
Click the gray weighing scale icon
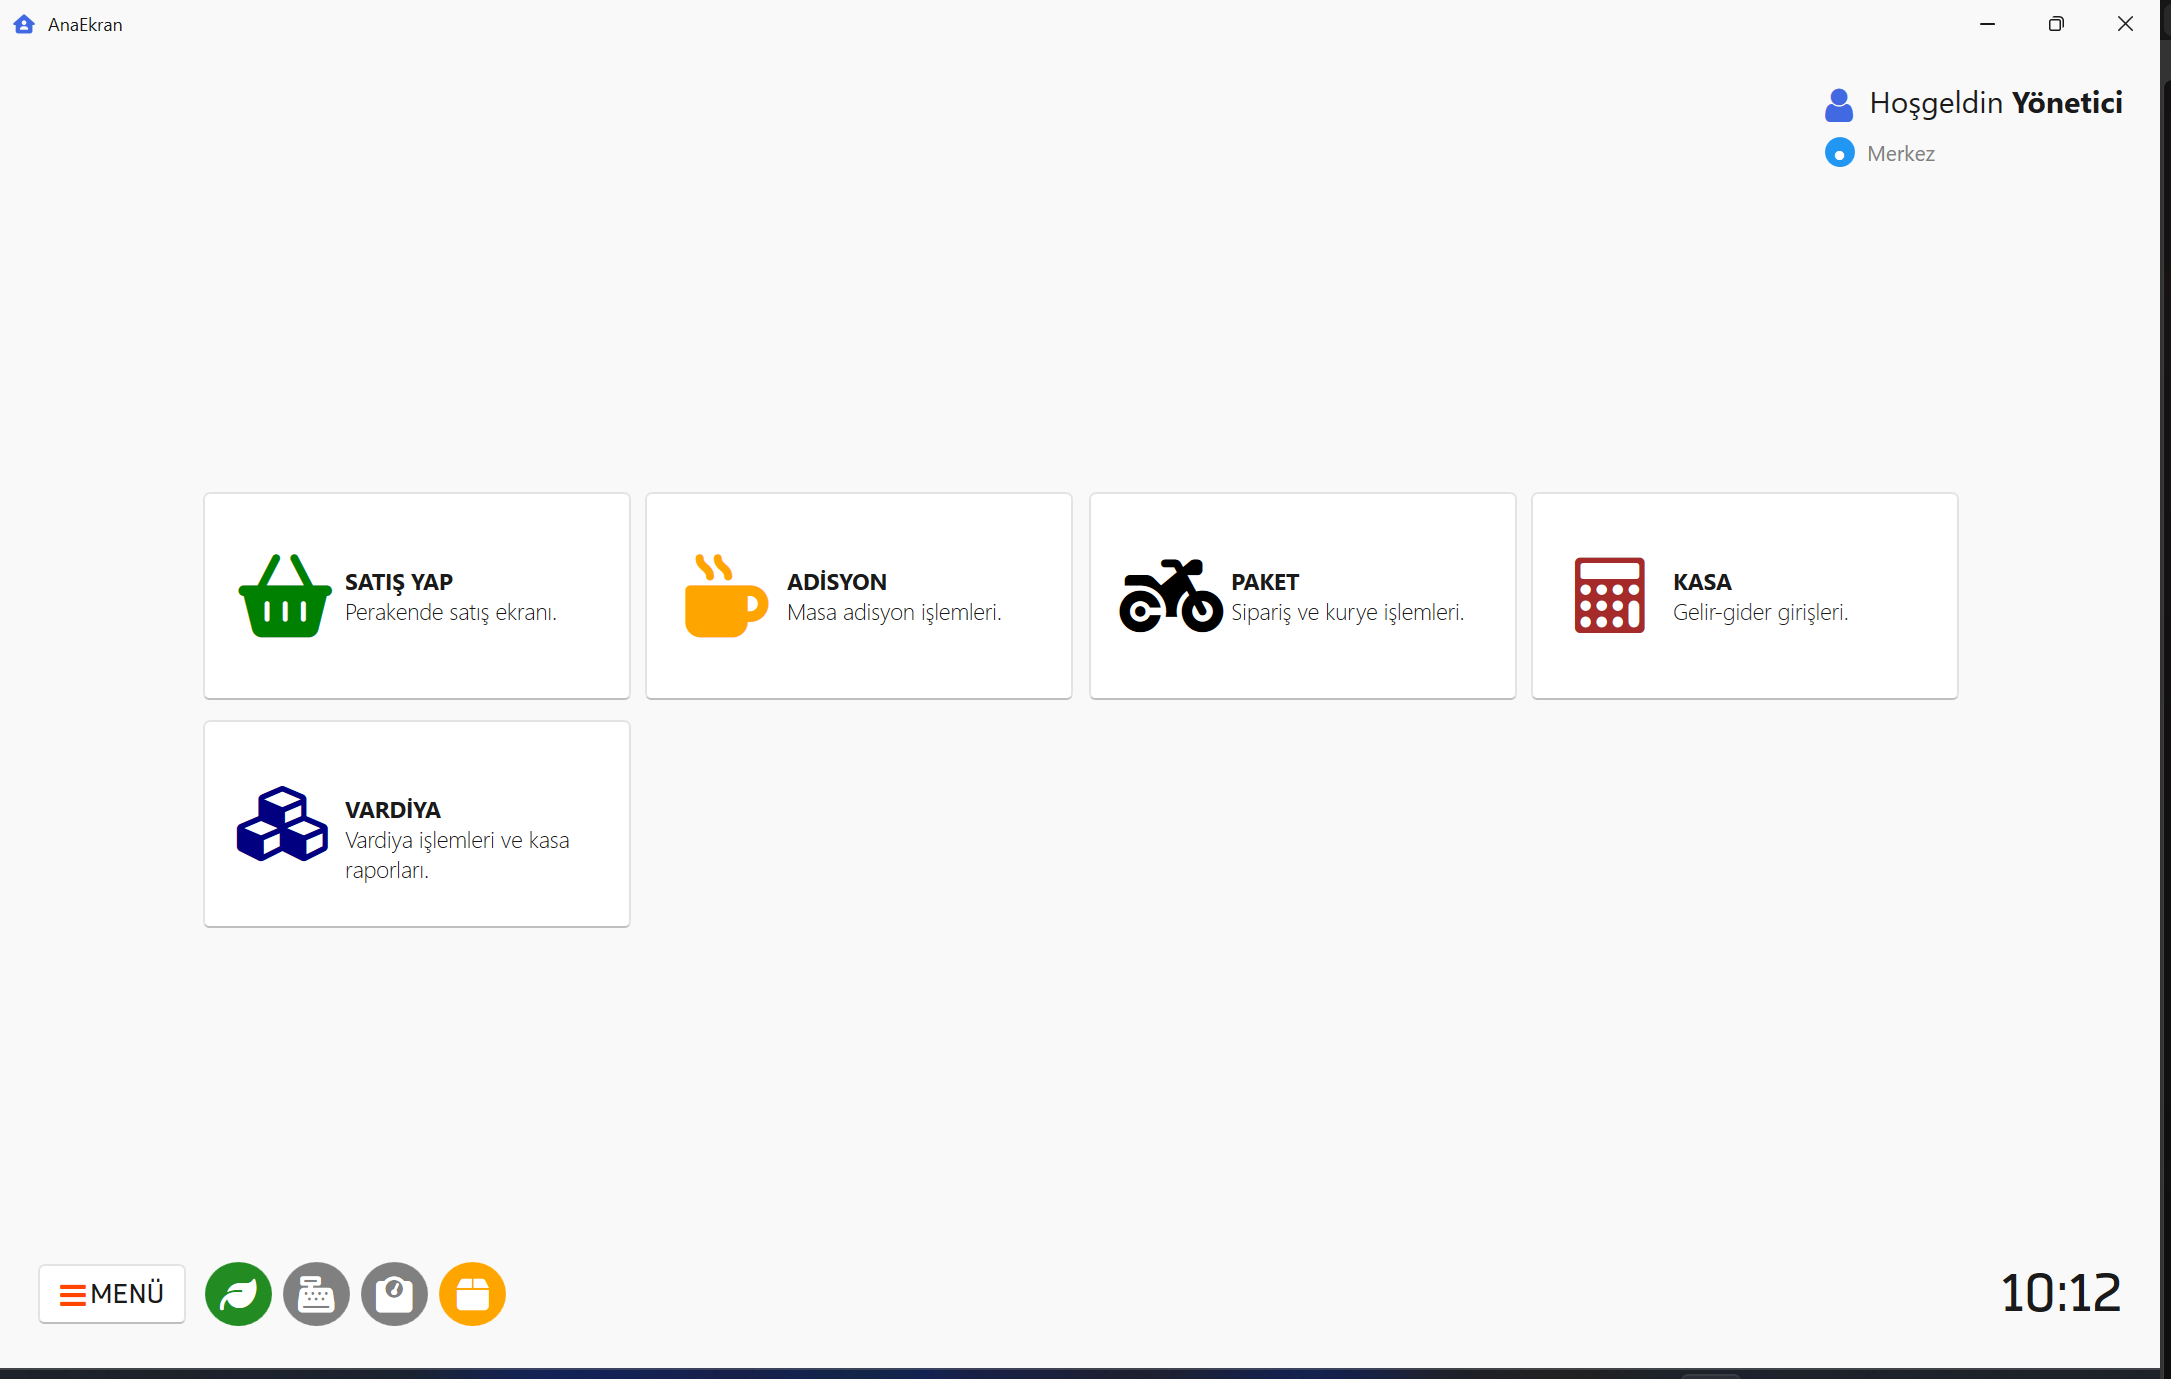(x=394, y=1294)
